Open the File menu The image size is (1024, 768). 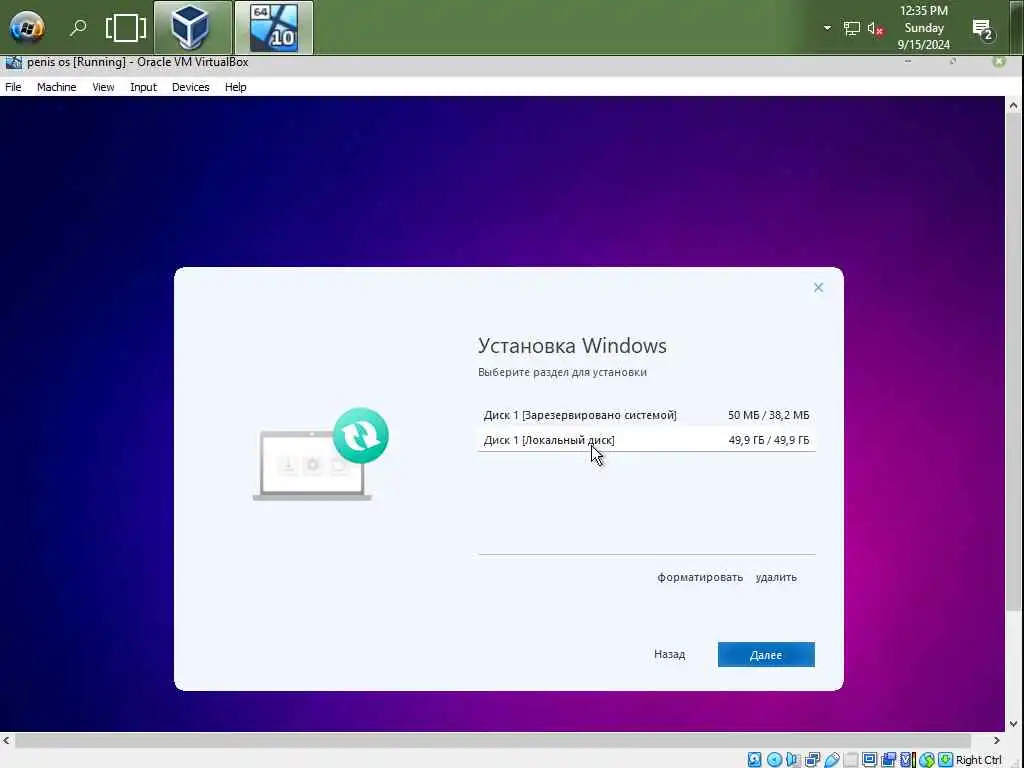click(x=13, y=87)
